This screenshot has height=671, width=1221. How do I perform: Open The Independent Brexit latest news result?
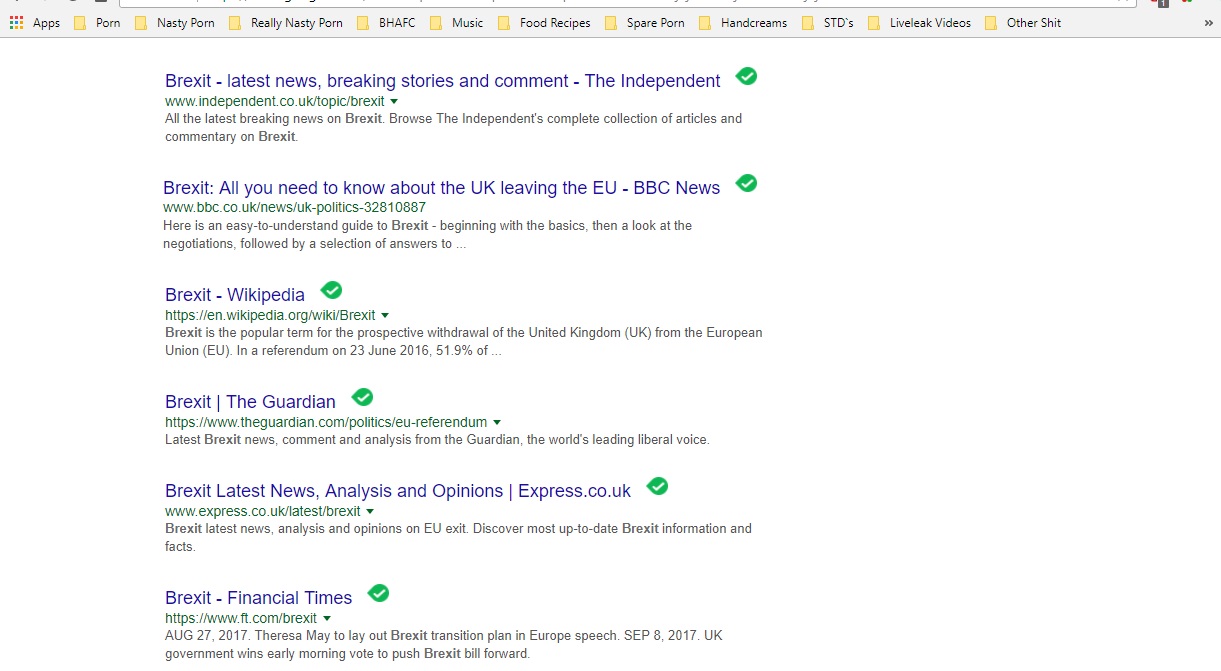(443, 81)
